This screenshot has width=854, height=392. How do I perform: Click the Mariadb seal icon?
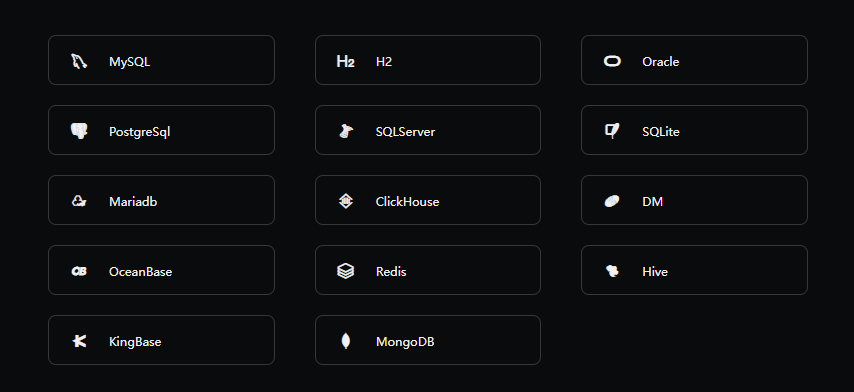79,201
